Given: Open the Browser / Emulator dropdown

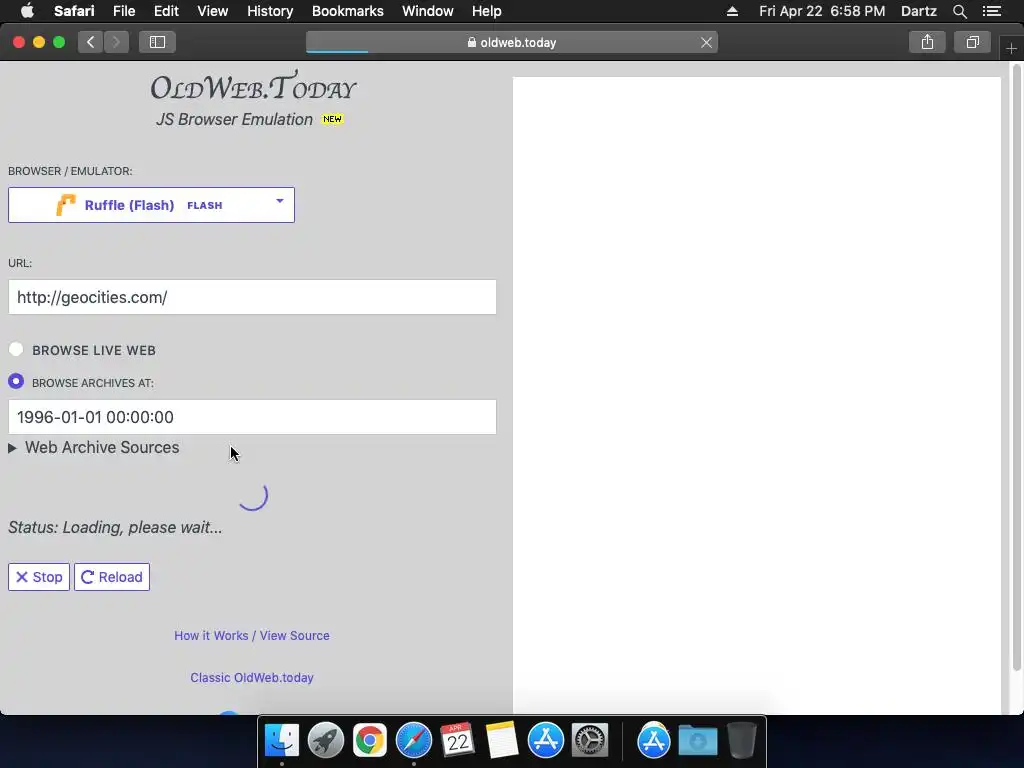Looking at the screenshot, I should tap(152, 205).
